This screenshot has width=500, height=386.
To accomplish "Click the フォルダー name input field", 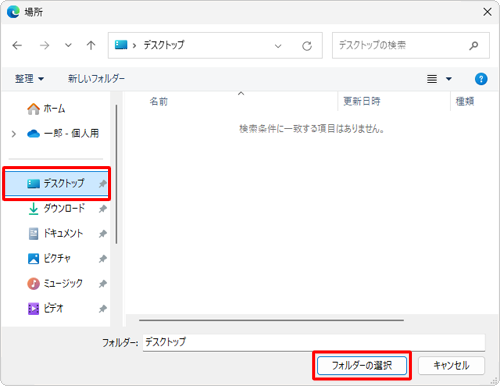I will [x=314, y=342].
